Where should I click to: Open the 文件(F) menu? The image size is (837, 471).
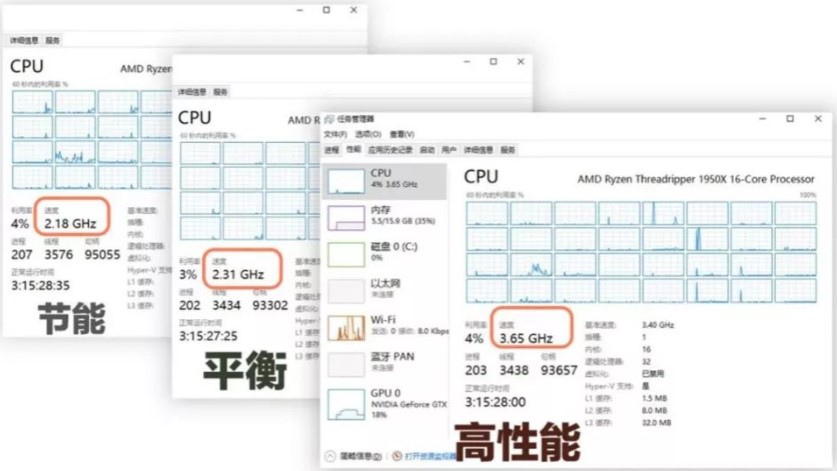pos(335,134)
